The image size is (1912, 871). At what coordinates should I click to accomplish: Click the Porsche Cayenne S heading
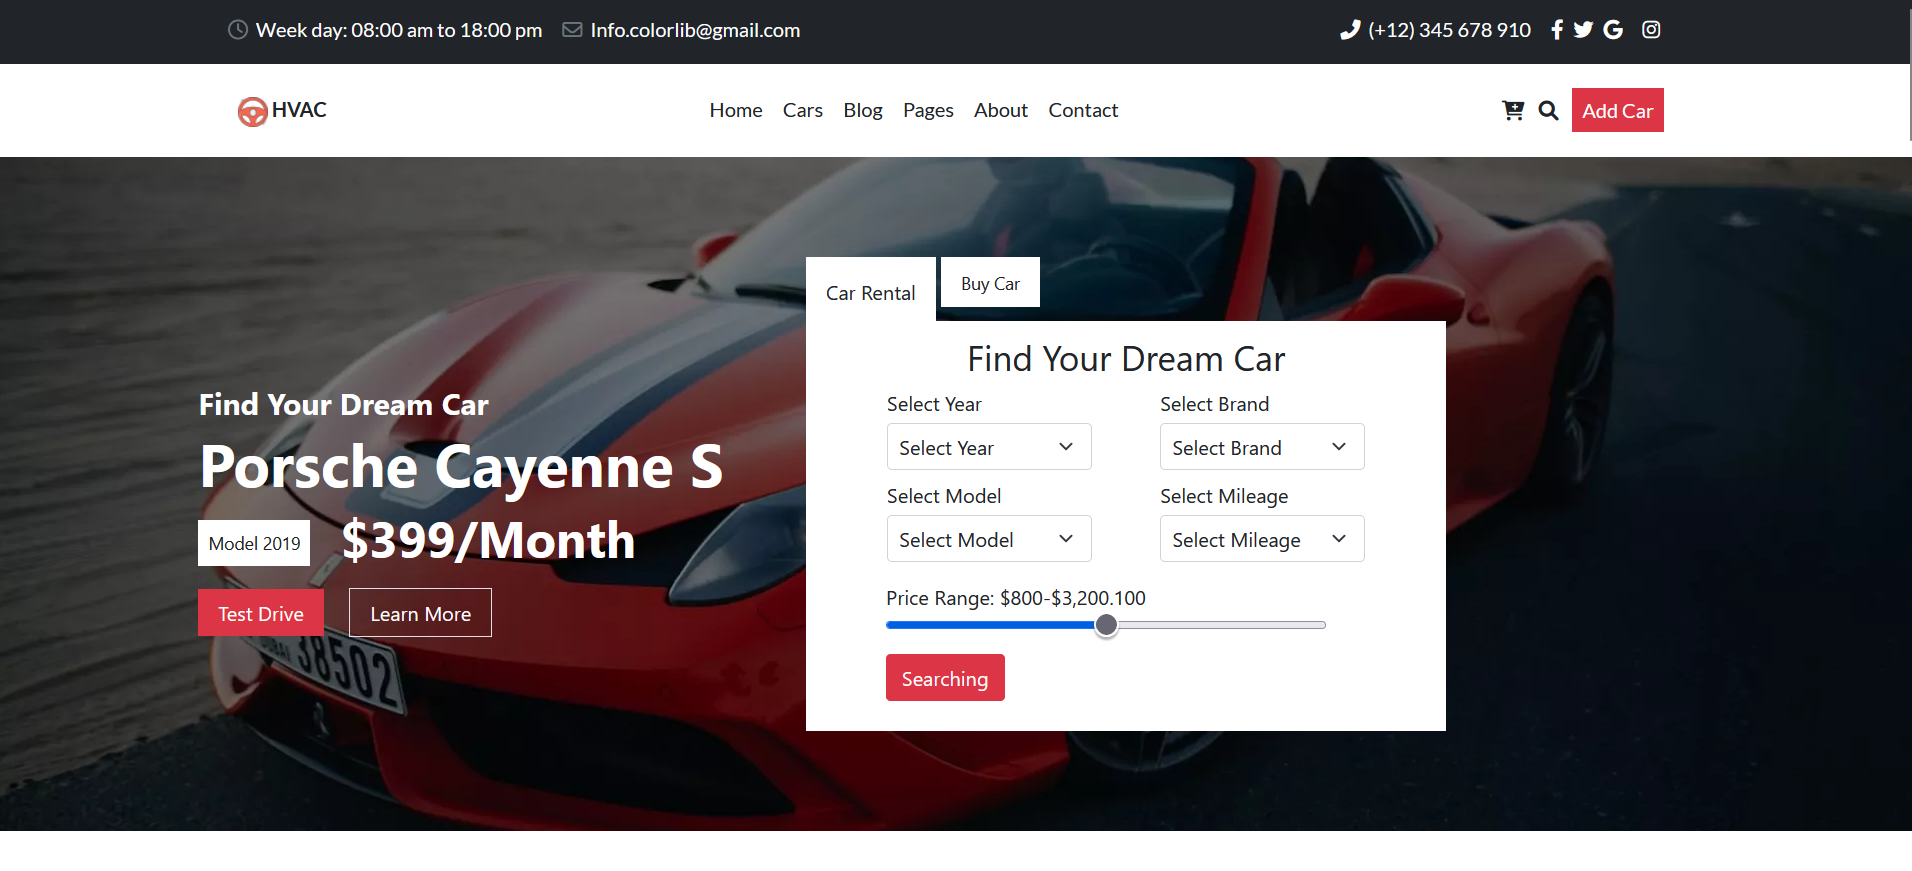[461, 467]
